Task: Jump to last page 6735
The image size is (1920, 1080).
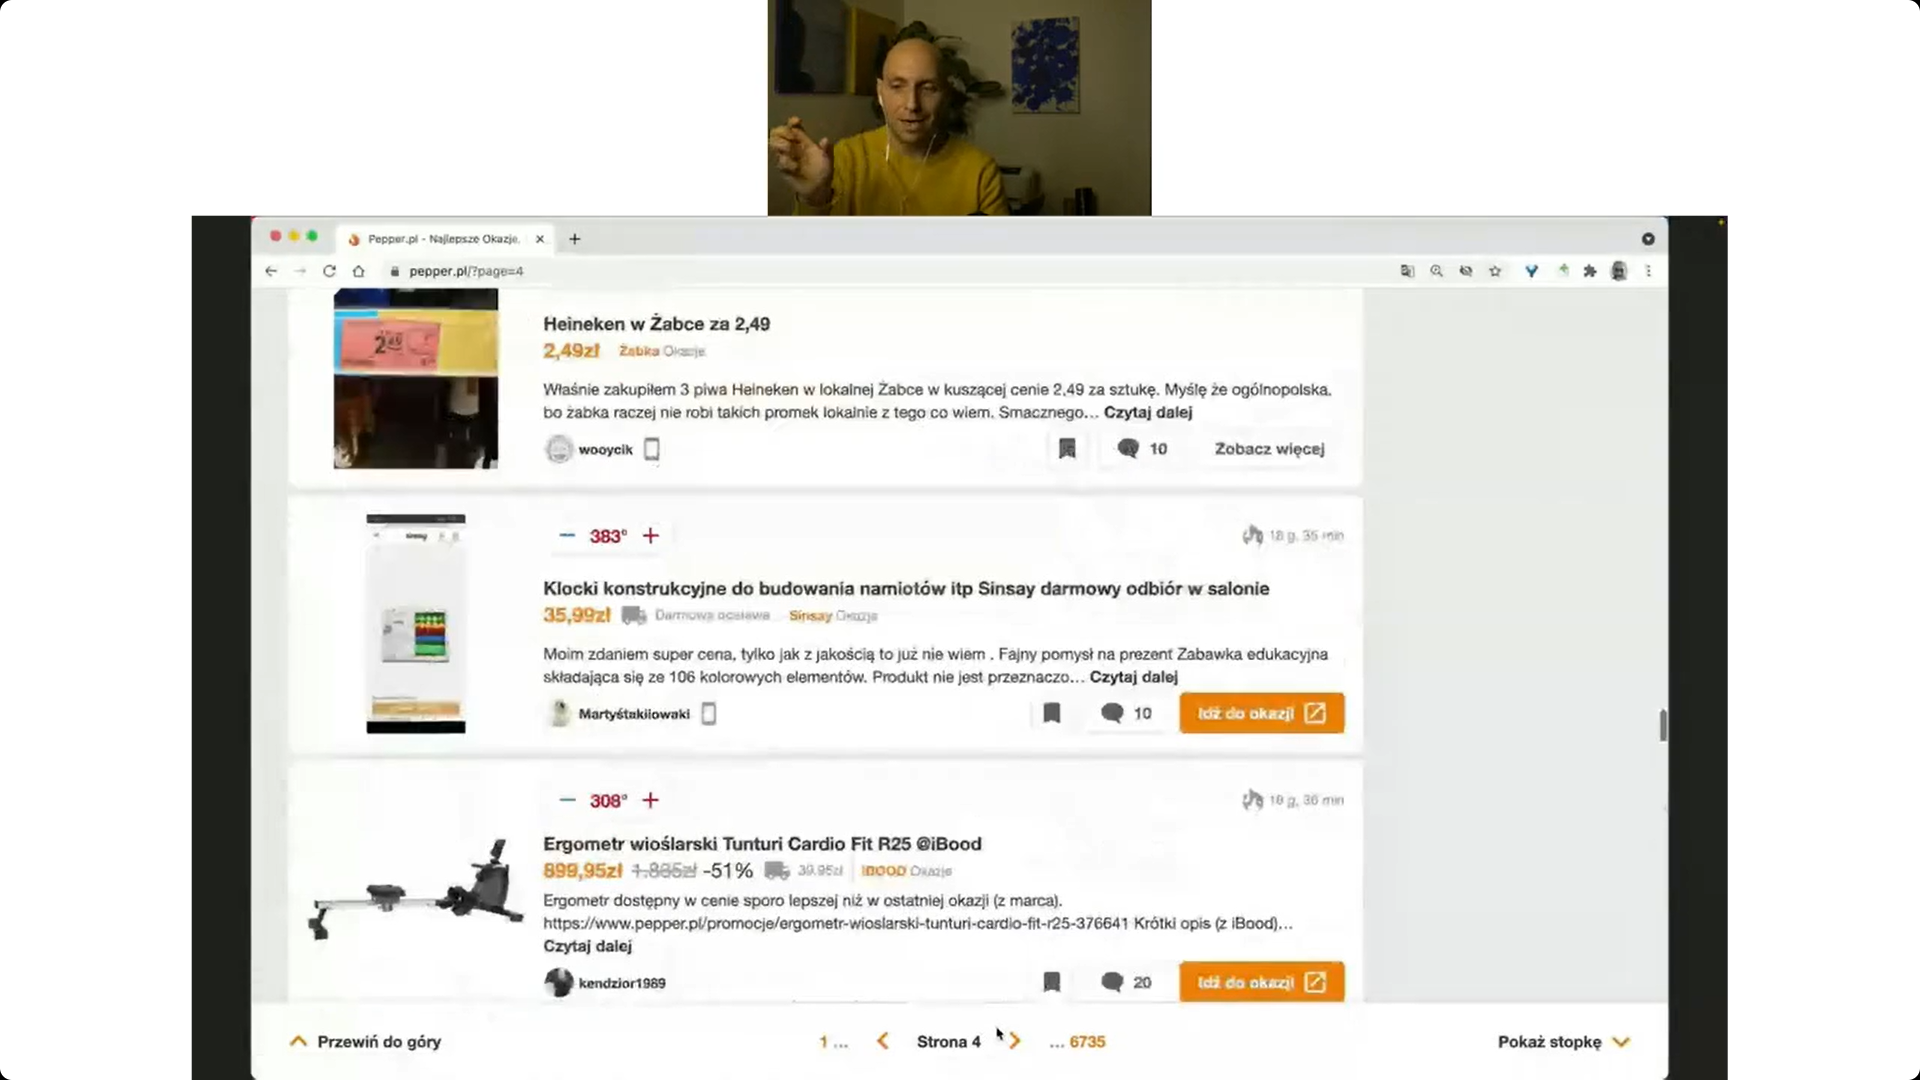Action: (1087, 1042)
